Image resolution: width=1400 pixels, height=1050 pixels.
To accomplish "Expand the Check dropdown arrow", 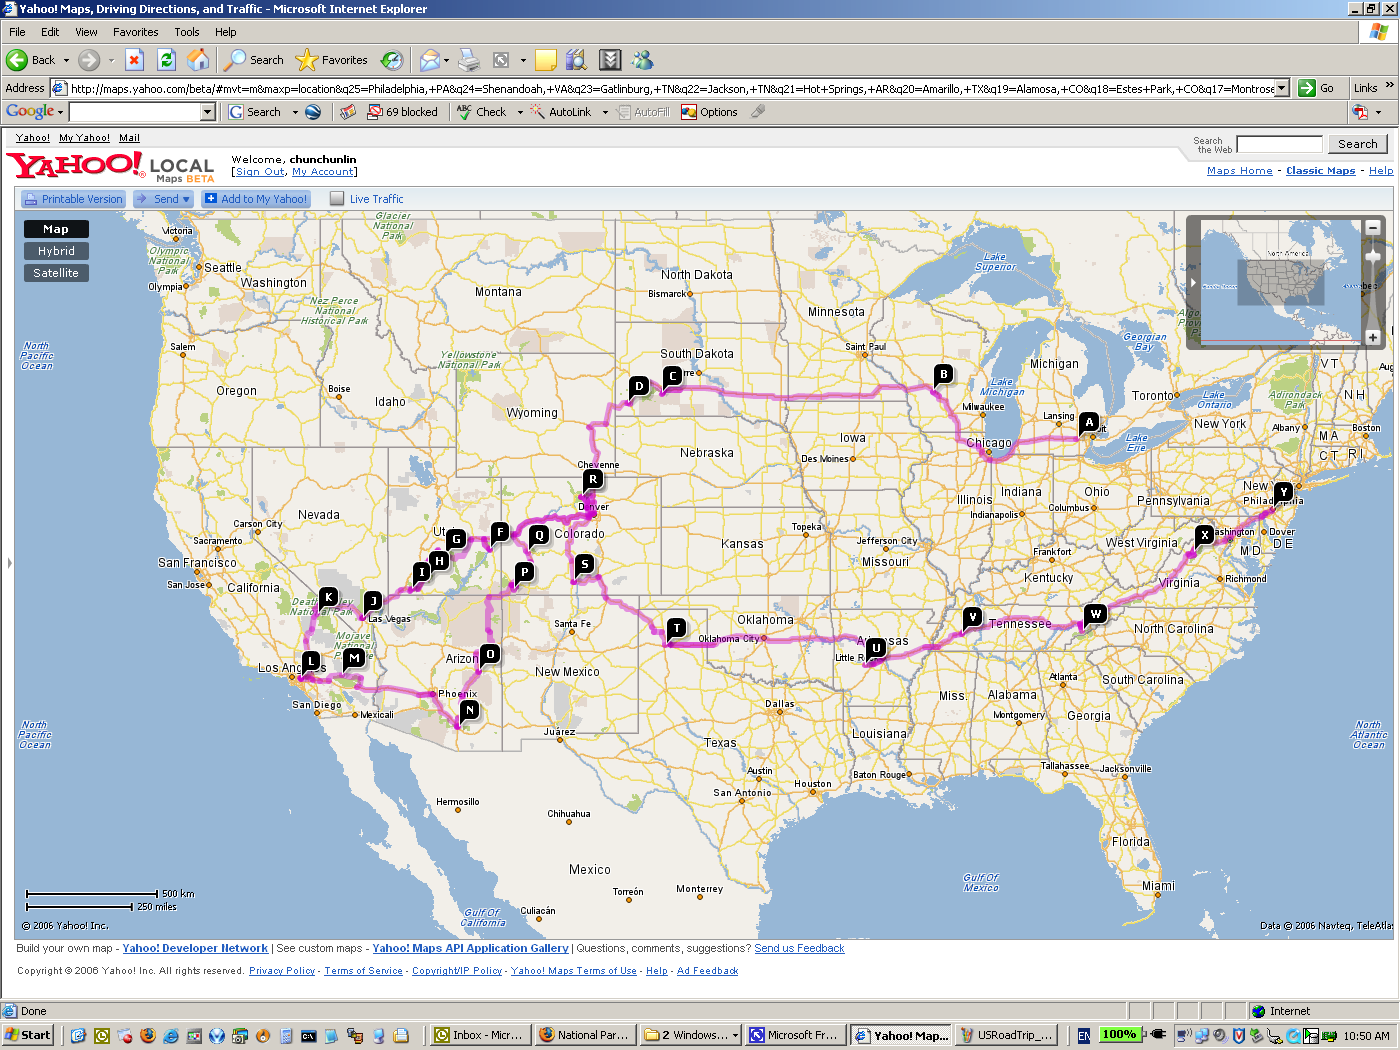I will pos(520,112).
